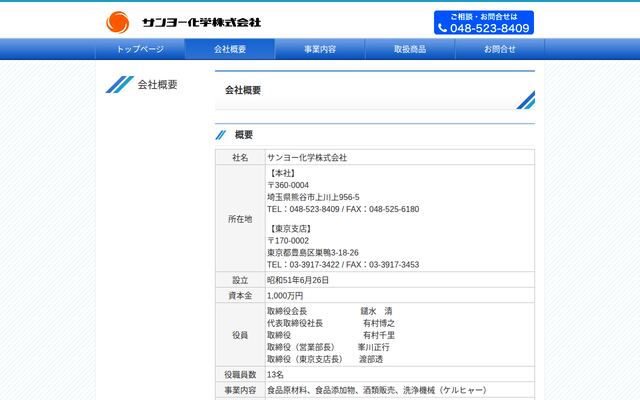640x400 pixels.
Task: Click the 役員 table header cell
Action: click(x=240, y=335)
